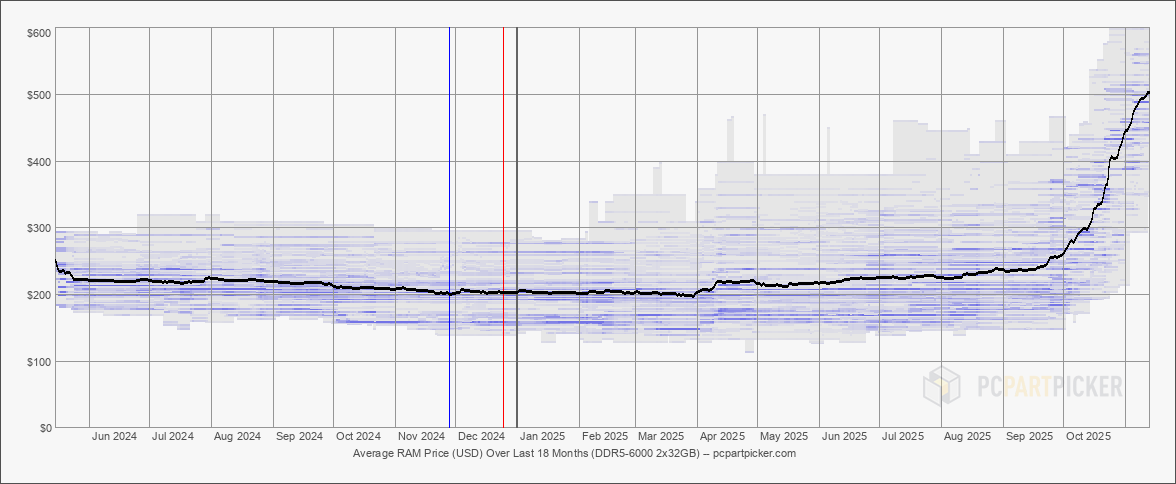Click the Nov 2024 axis label

click(422, 436)
